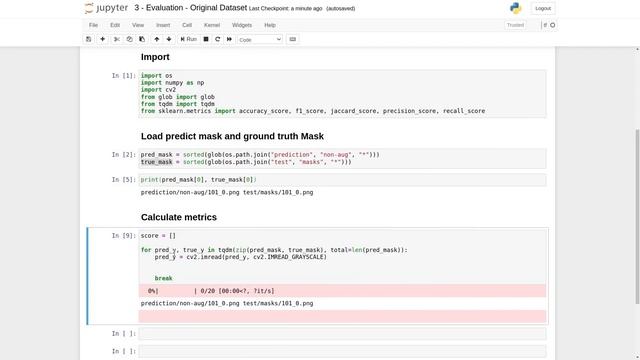Open the Insert menu
This screenshot has width=640, height=360.
click(x=163, y=25)
